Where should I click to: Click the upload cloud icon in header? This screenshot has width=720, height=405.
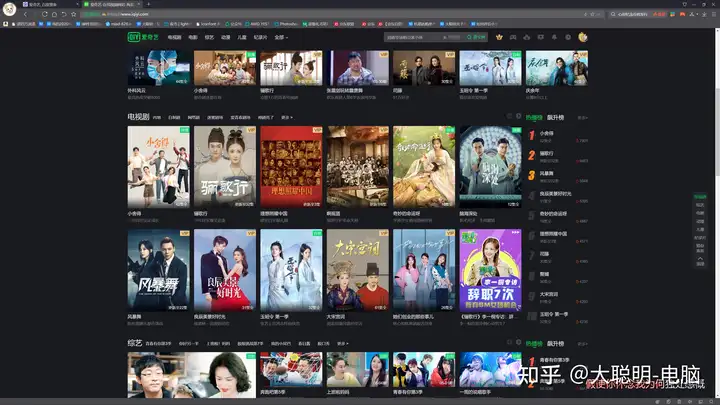point(527,37)
